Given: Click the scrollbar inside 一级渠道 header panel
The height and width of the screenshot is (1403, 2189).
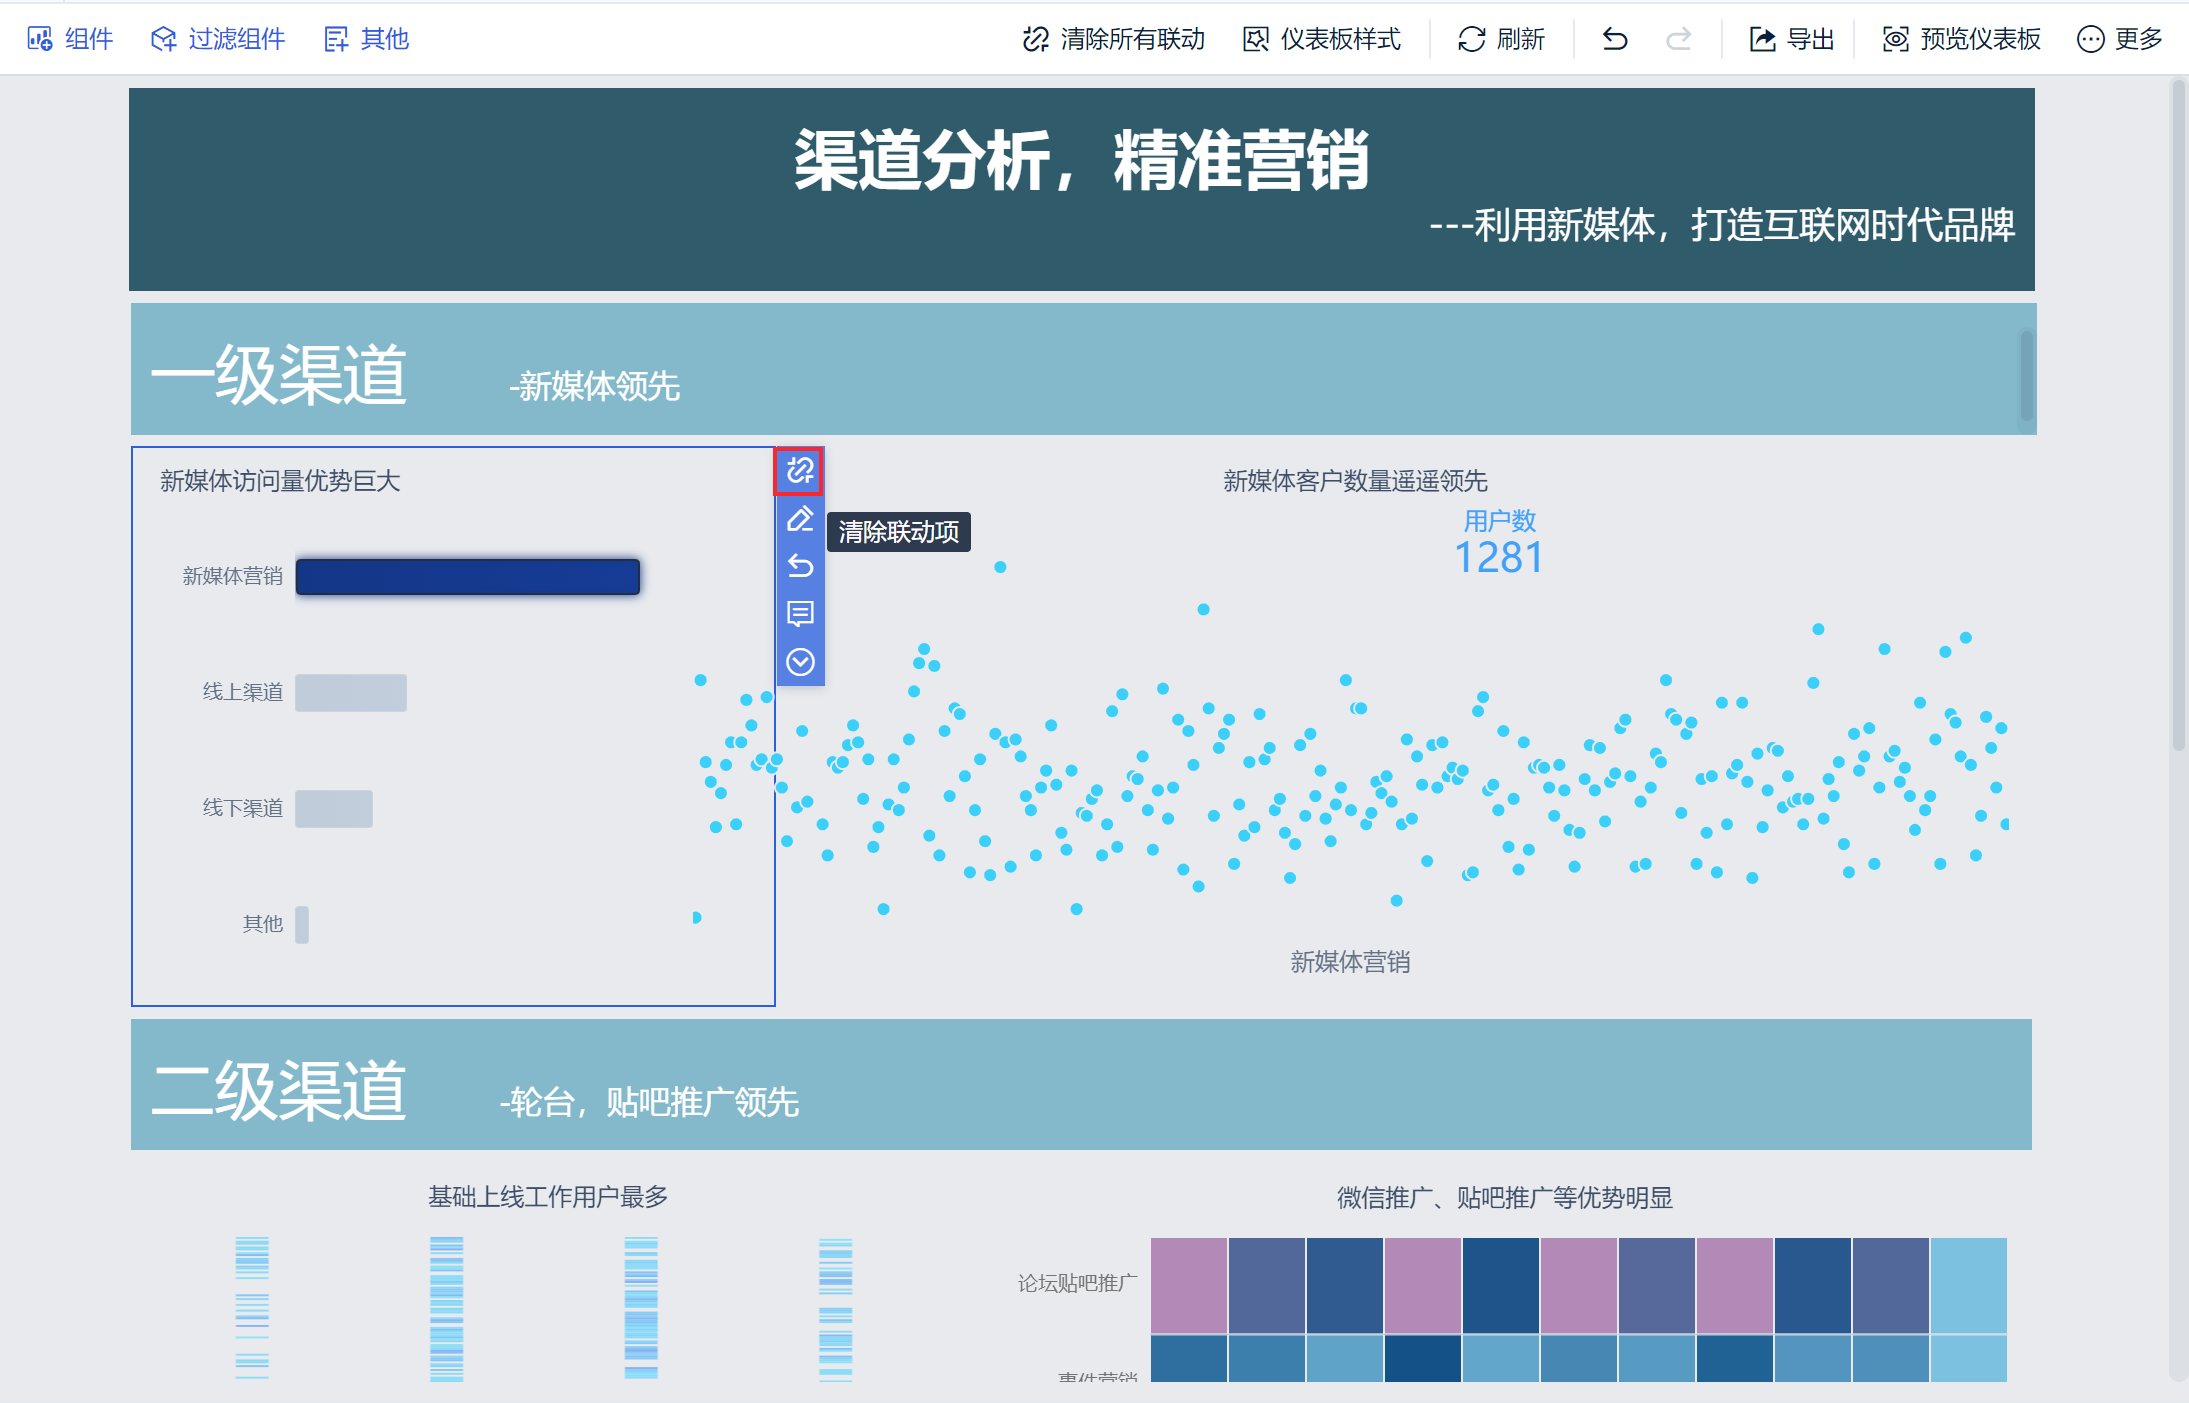Looking at the screenshot, I should (2027, 375).
